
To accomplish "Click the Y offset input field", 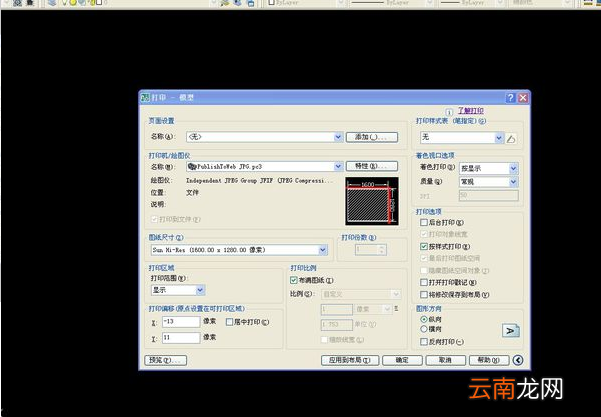I will pyautogui.click(x=181, y=337).
